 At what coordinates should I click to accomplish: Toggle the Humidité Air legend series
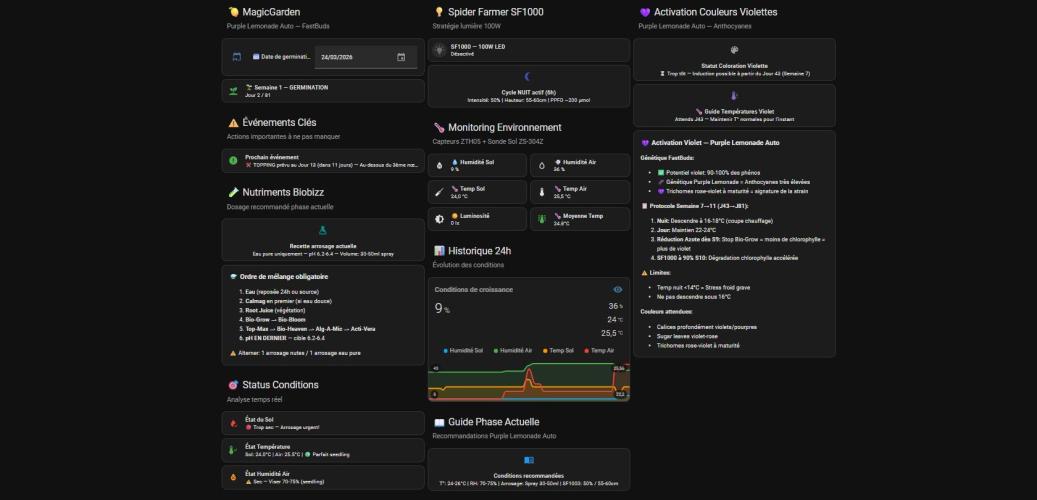coord(513,351)
